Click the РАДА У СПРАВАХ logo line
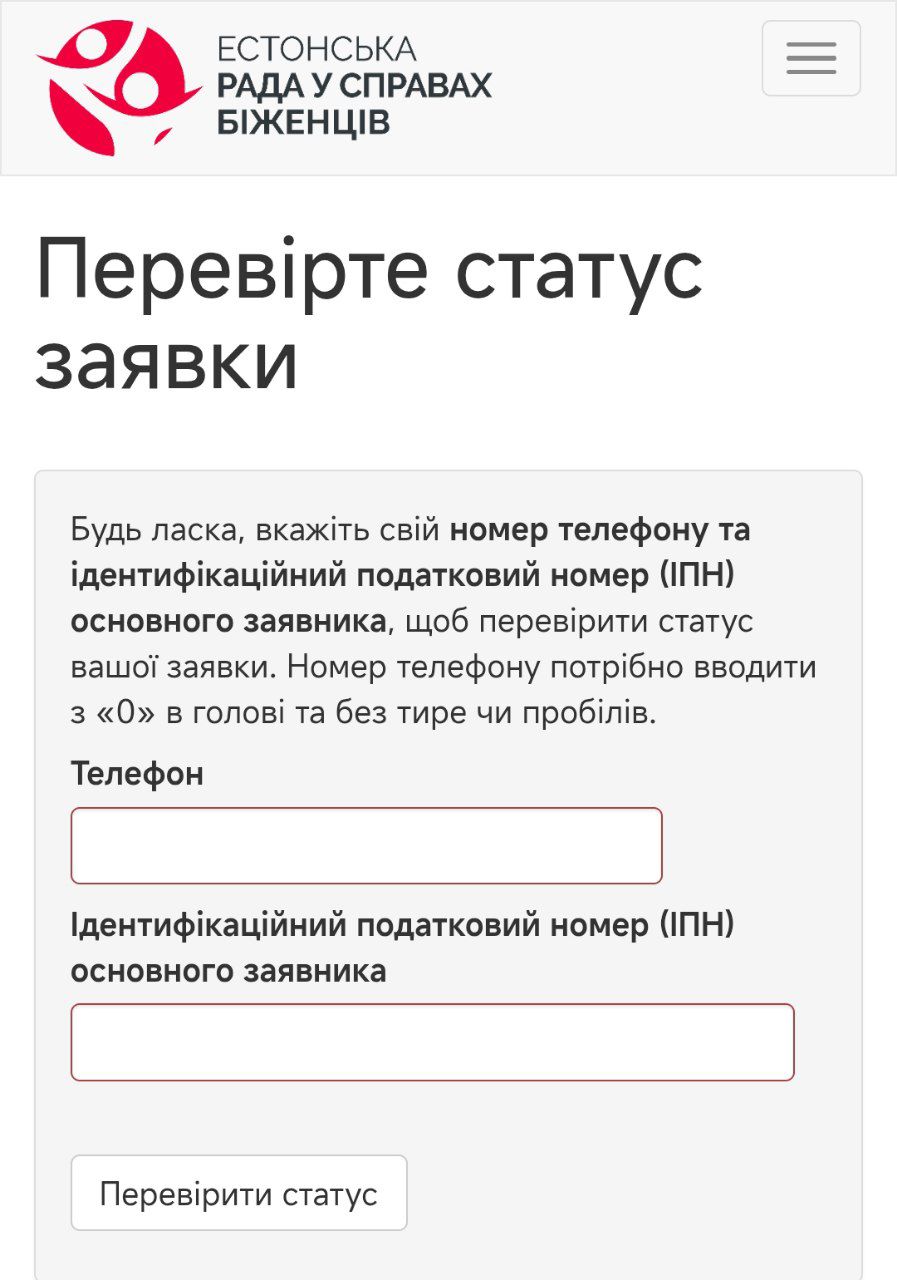Image resolution: width=897 pixels, height=1280 pixels. [x=354, y=85]
